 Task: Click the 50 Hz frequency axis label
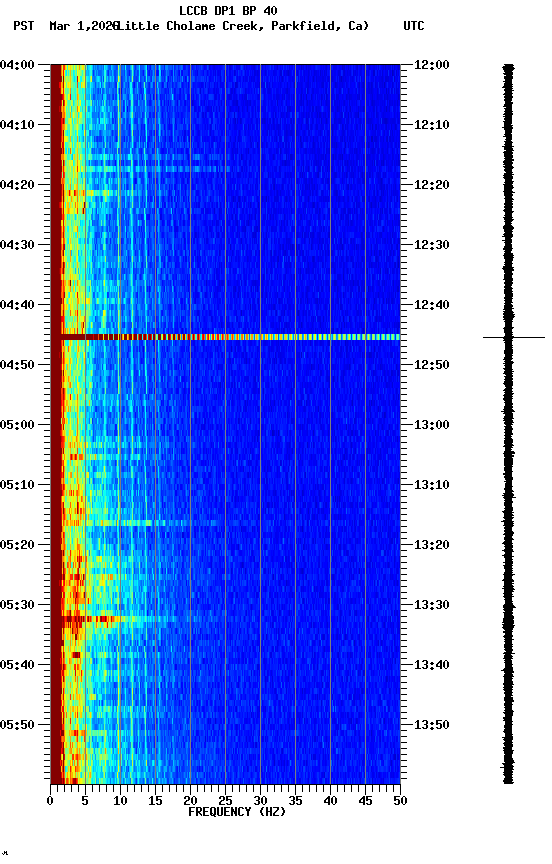[401, 801]
